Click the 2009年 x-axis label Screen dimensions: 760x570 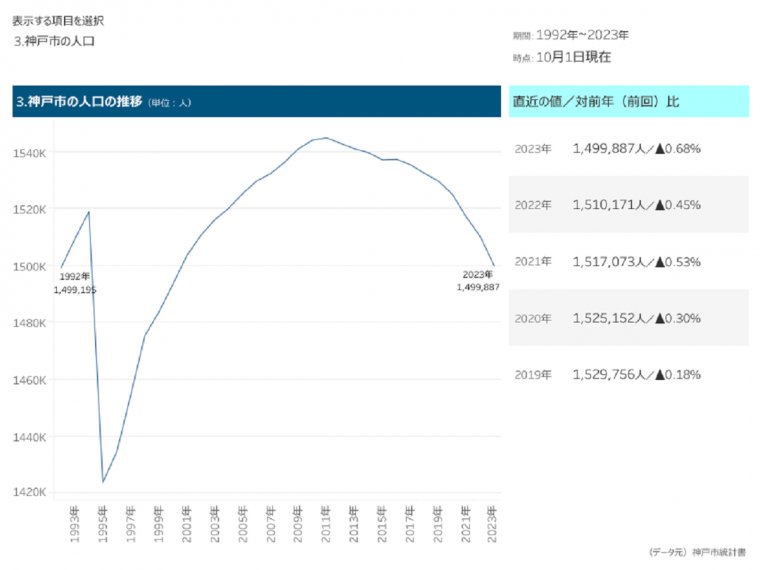click(298, 524)
